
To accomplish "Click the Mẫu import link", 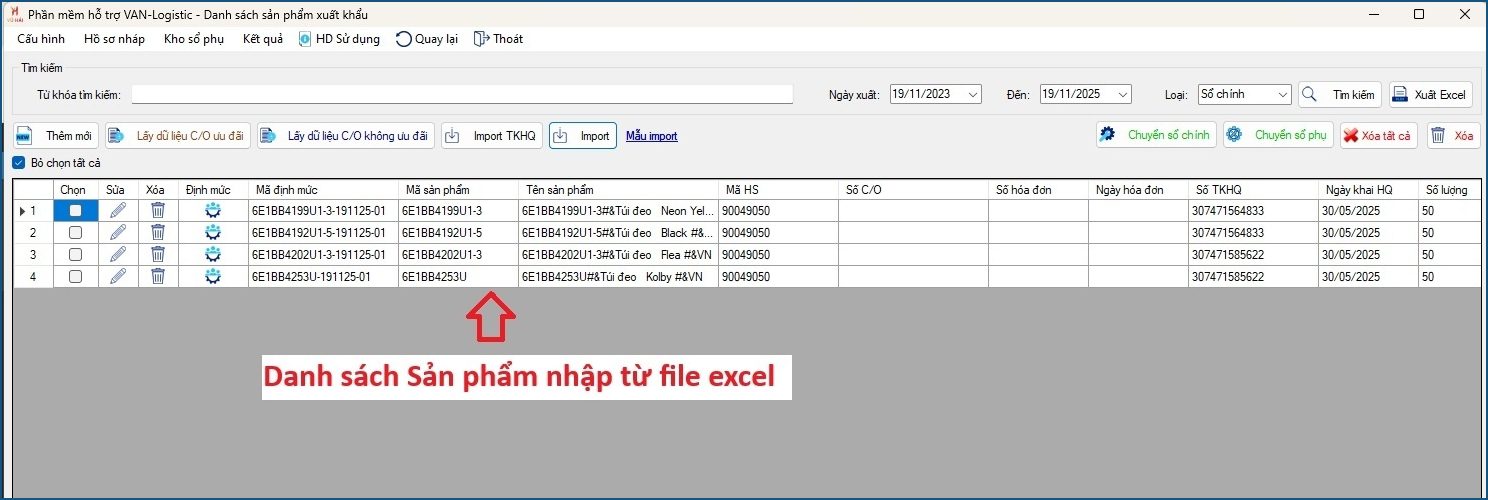I will (x=651, y=136).
